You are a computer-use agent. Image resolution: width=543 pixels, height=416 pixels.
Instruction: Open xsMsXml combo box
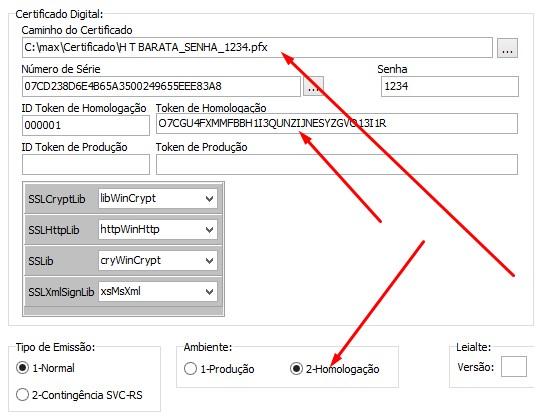[x=158, y=292]
